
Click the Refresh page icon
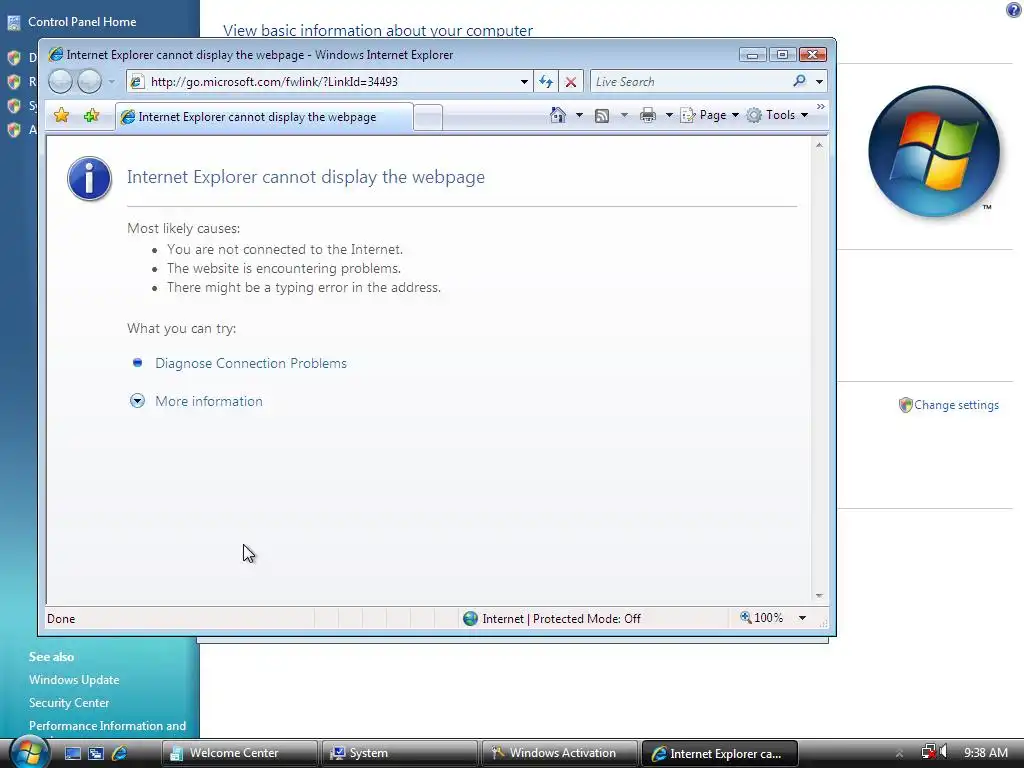(x=546, y=82)
